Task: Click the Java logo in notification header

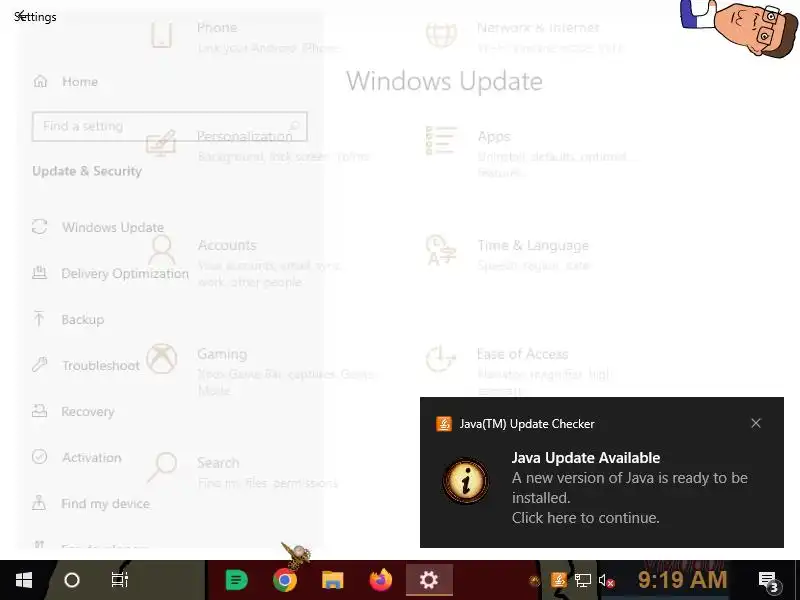Action: 443,423
